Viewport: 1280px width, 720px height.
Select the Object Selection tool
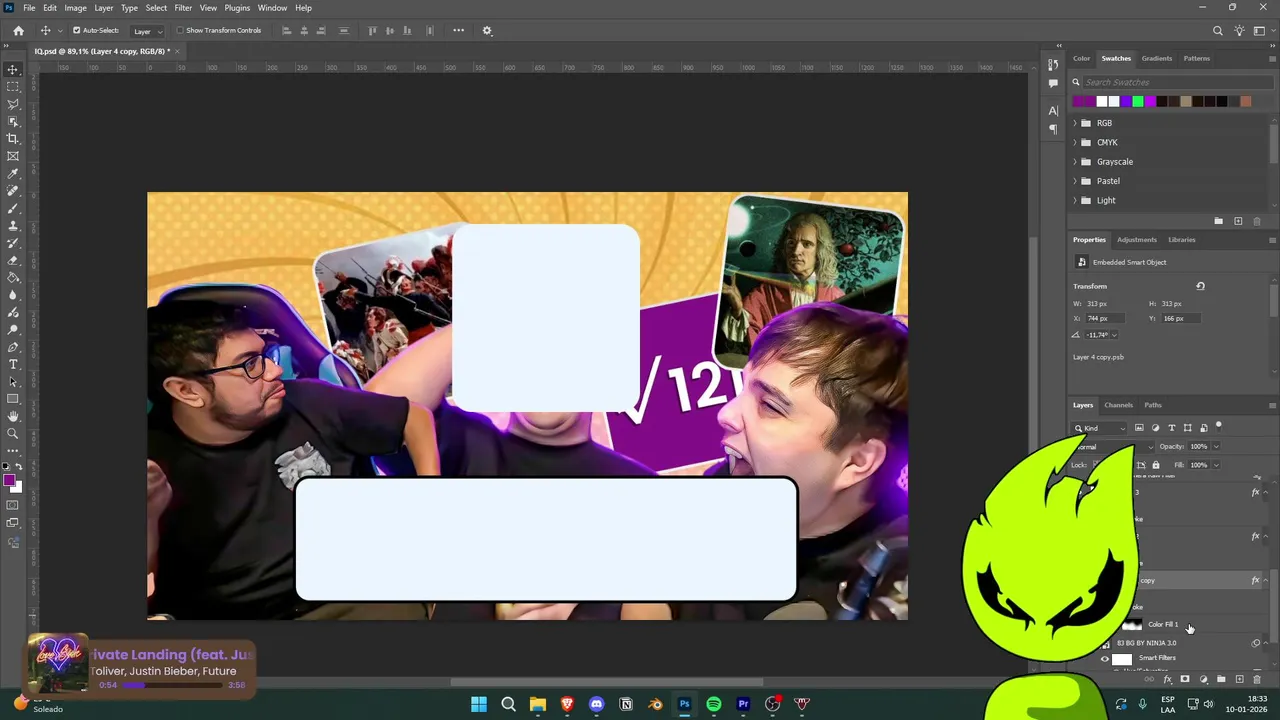13,121
